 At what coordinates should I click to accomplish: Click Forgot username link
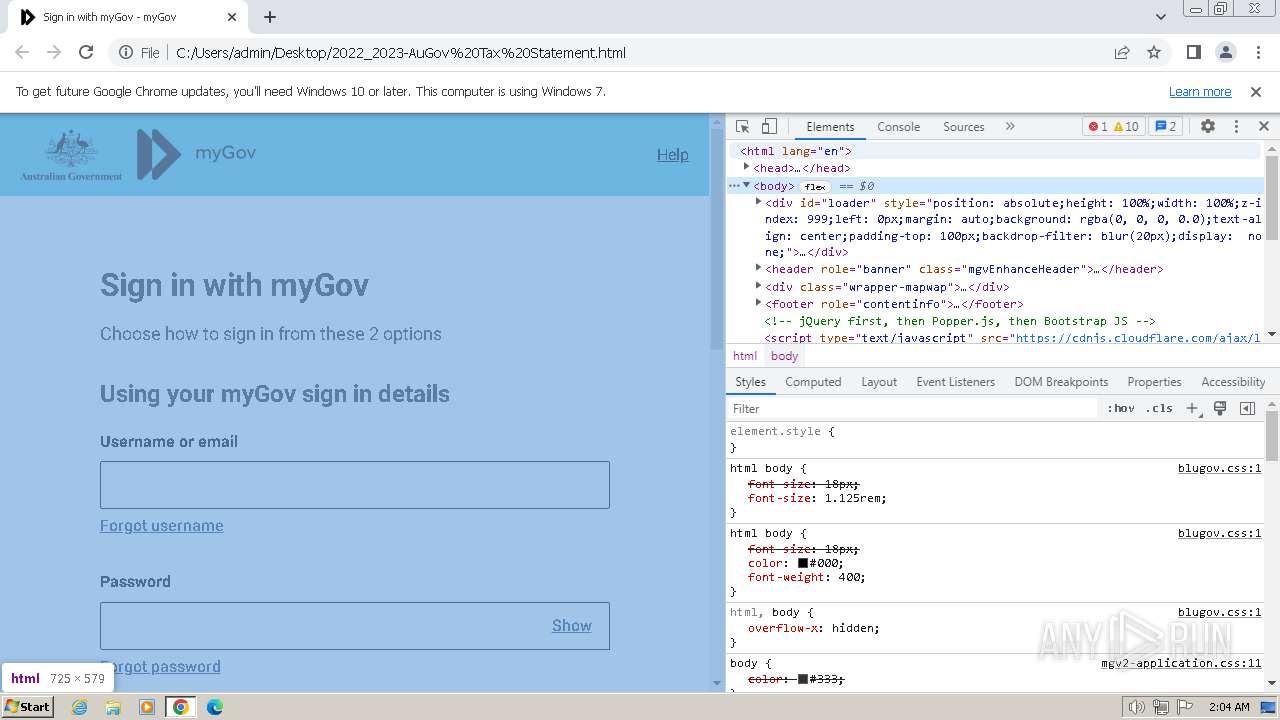tap(162, 526)
